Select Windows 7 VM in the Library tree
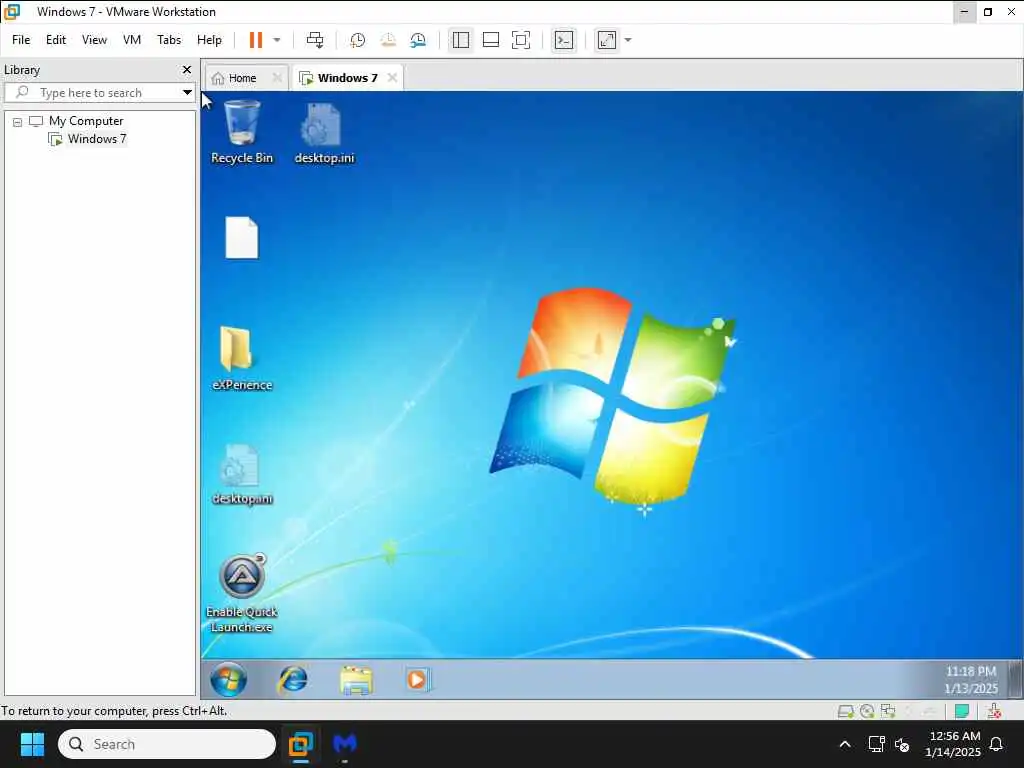This screenshot has width=1024, height=768. 97,138
